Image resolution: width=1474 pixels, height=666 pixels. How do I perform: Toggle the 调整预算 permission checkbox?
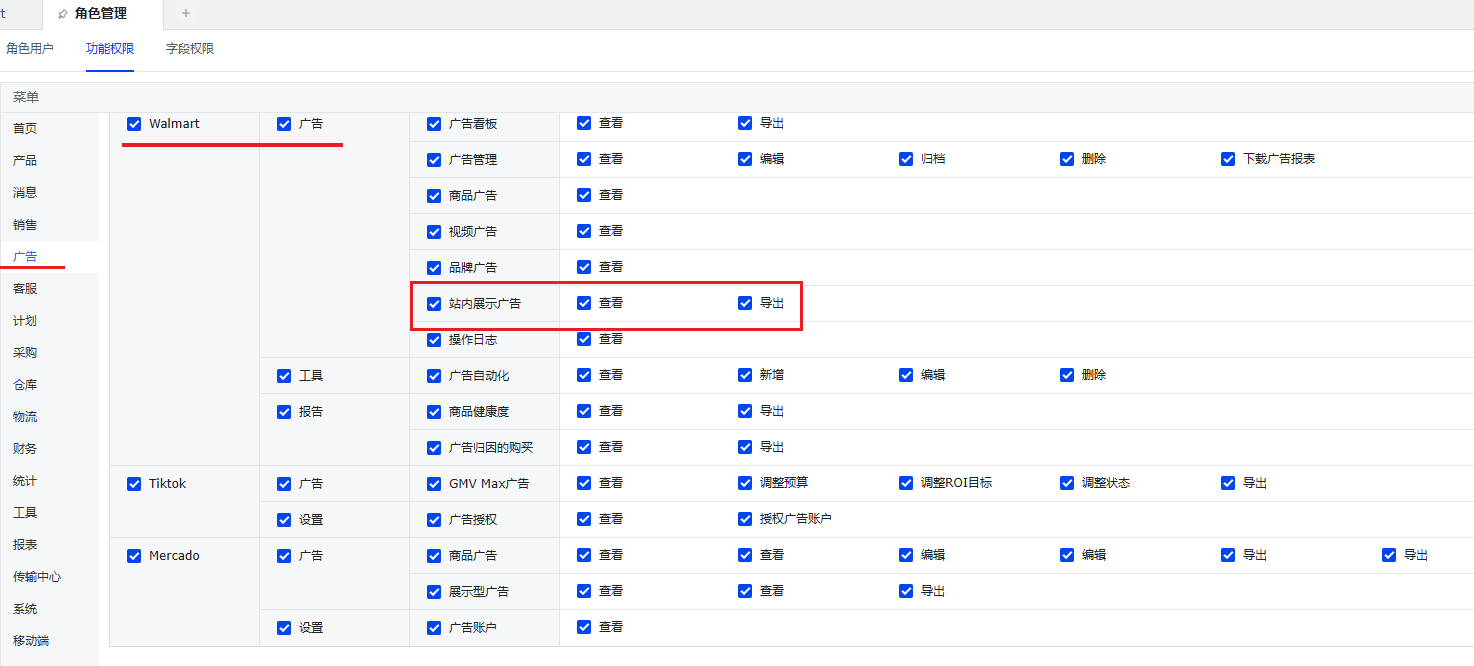point(745,483)
